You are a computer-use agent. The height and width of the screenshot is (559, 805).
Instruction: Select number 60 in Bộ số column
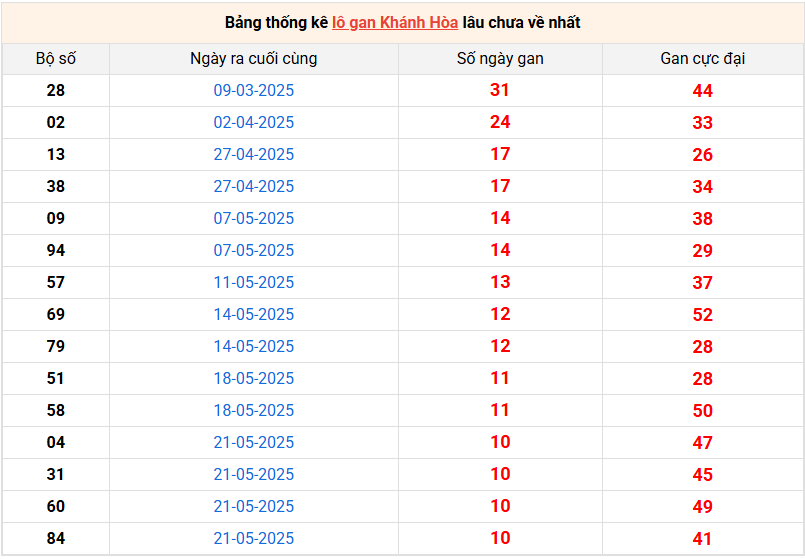(x=56, y=507)
